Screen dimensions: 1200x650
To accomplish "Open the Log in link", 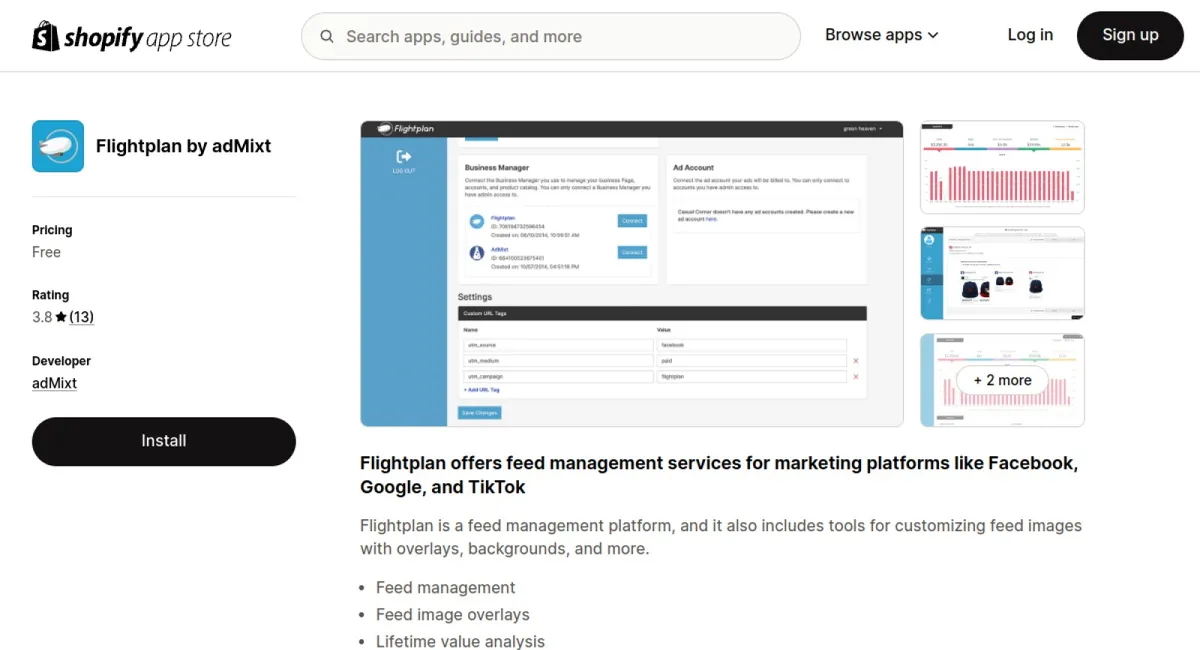I will [1030, 35].
